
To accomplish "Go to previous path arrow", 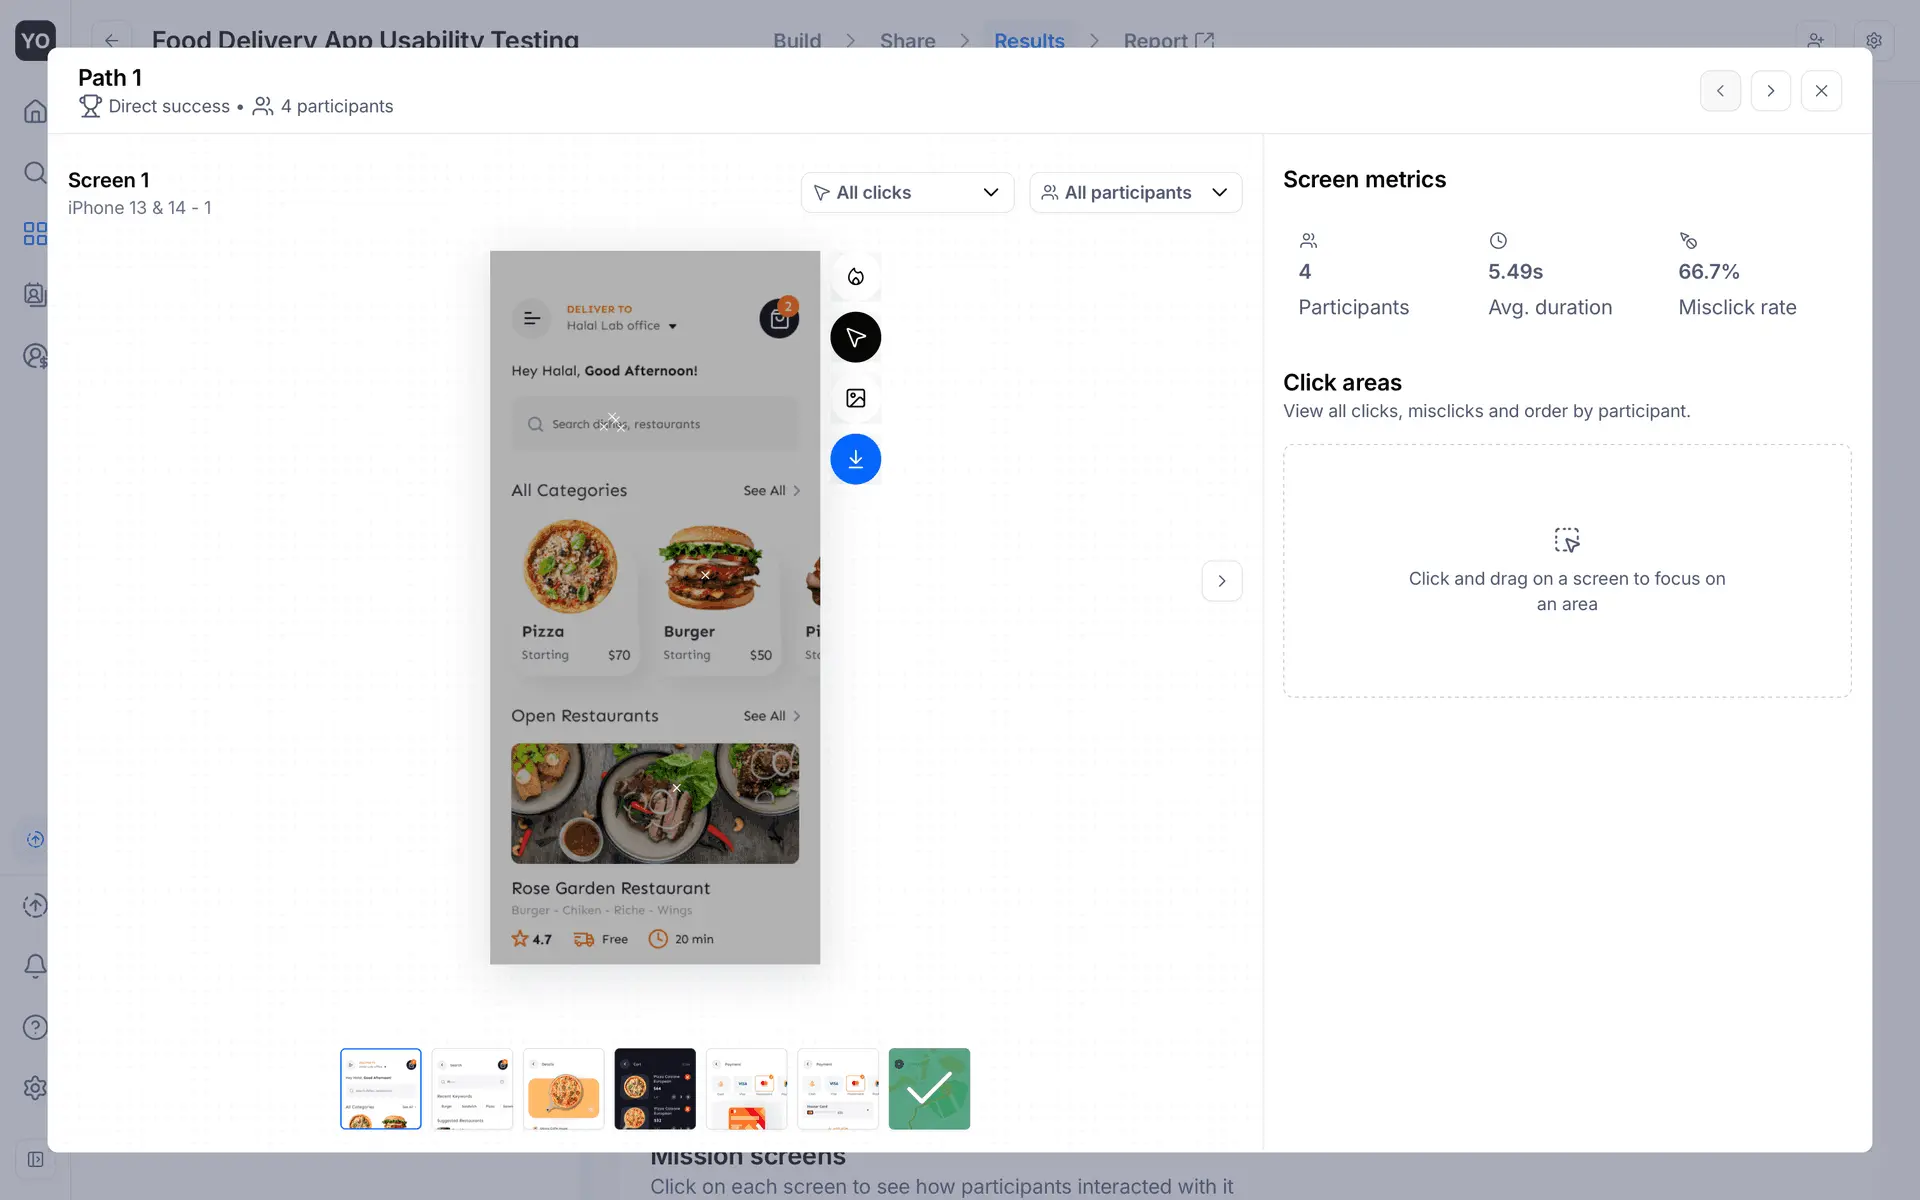I will [1720, 91].
